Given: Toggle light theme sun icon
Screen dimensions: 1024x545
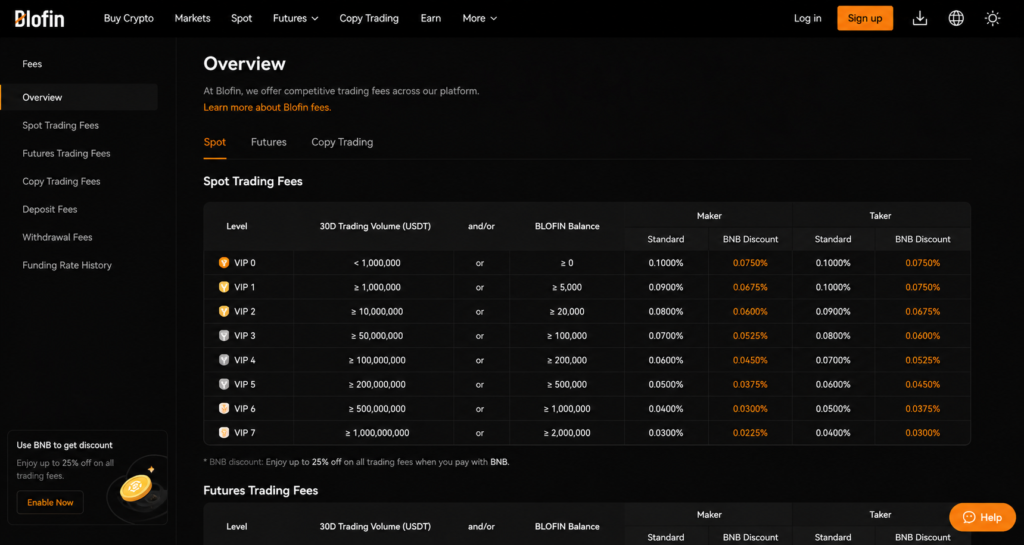Looking at the screenshot, I should coord(993,18).
